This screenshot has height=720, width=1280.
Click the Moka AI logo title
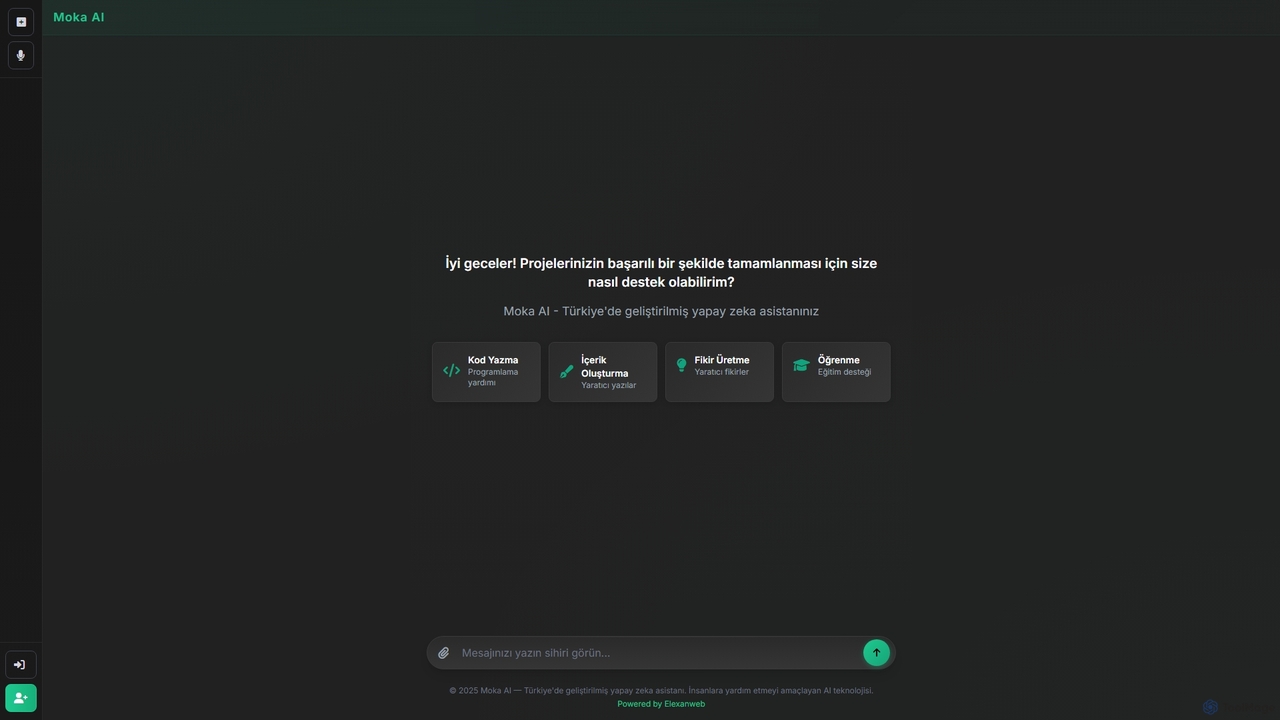tap(78, 17)
